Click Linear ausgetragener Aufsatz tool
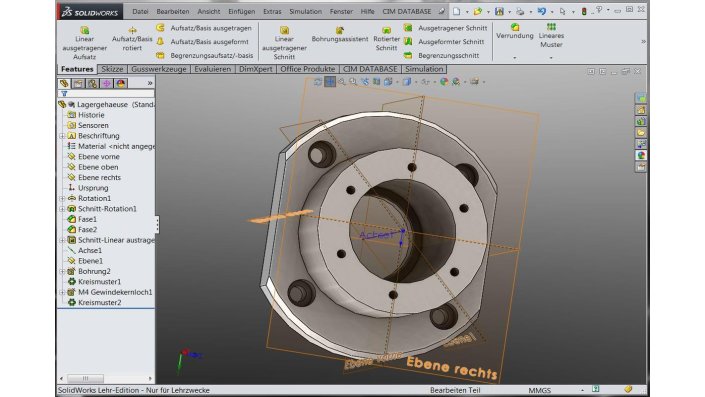Screen dimensions: 705x397 tap(85, 43)
